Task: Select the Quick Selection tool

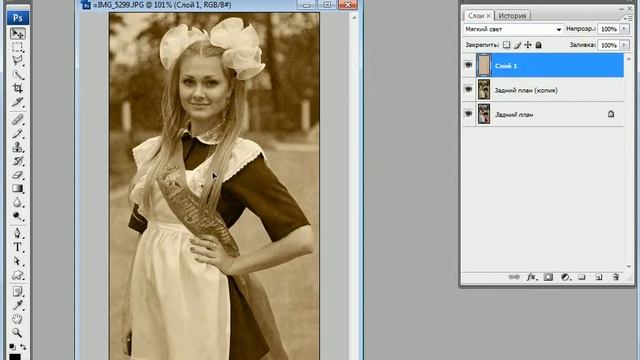Action: click(17, 75)
